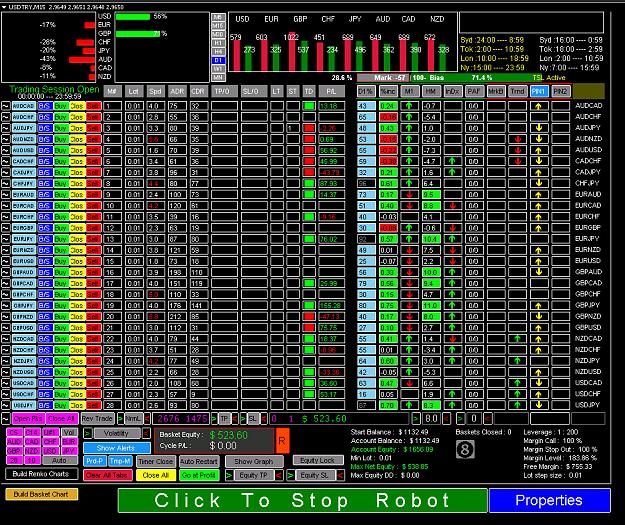Toggle the B/S button for AUDCAD
Screen dimensions: 625x525
tap(44, 106)
